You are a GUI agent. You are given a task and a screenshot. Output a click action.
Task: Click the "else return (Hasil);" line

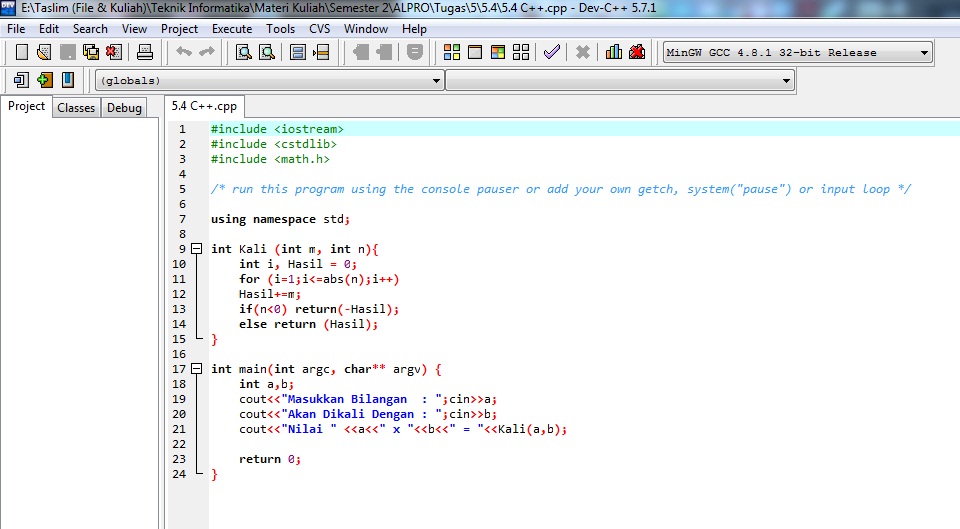pyautogui.click(x=309, y=324)
